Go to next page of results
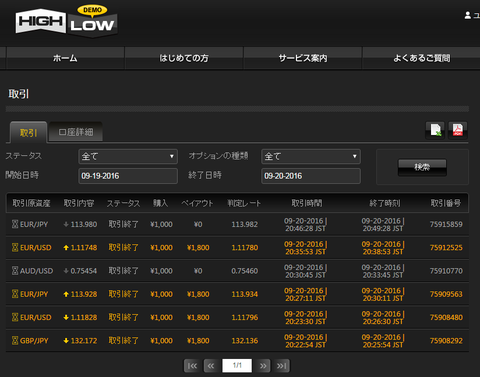Viewport: 480px width, 377px height. pyautogui.click(x=263, y=366)
